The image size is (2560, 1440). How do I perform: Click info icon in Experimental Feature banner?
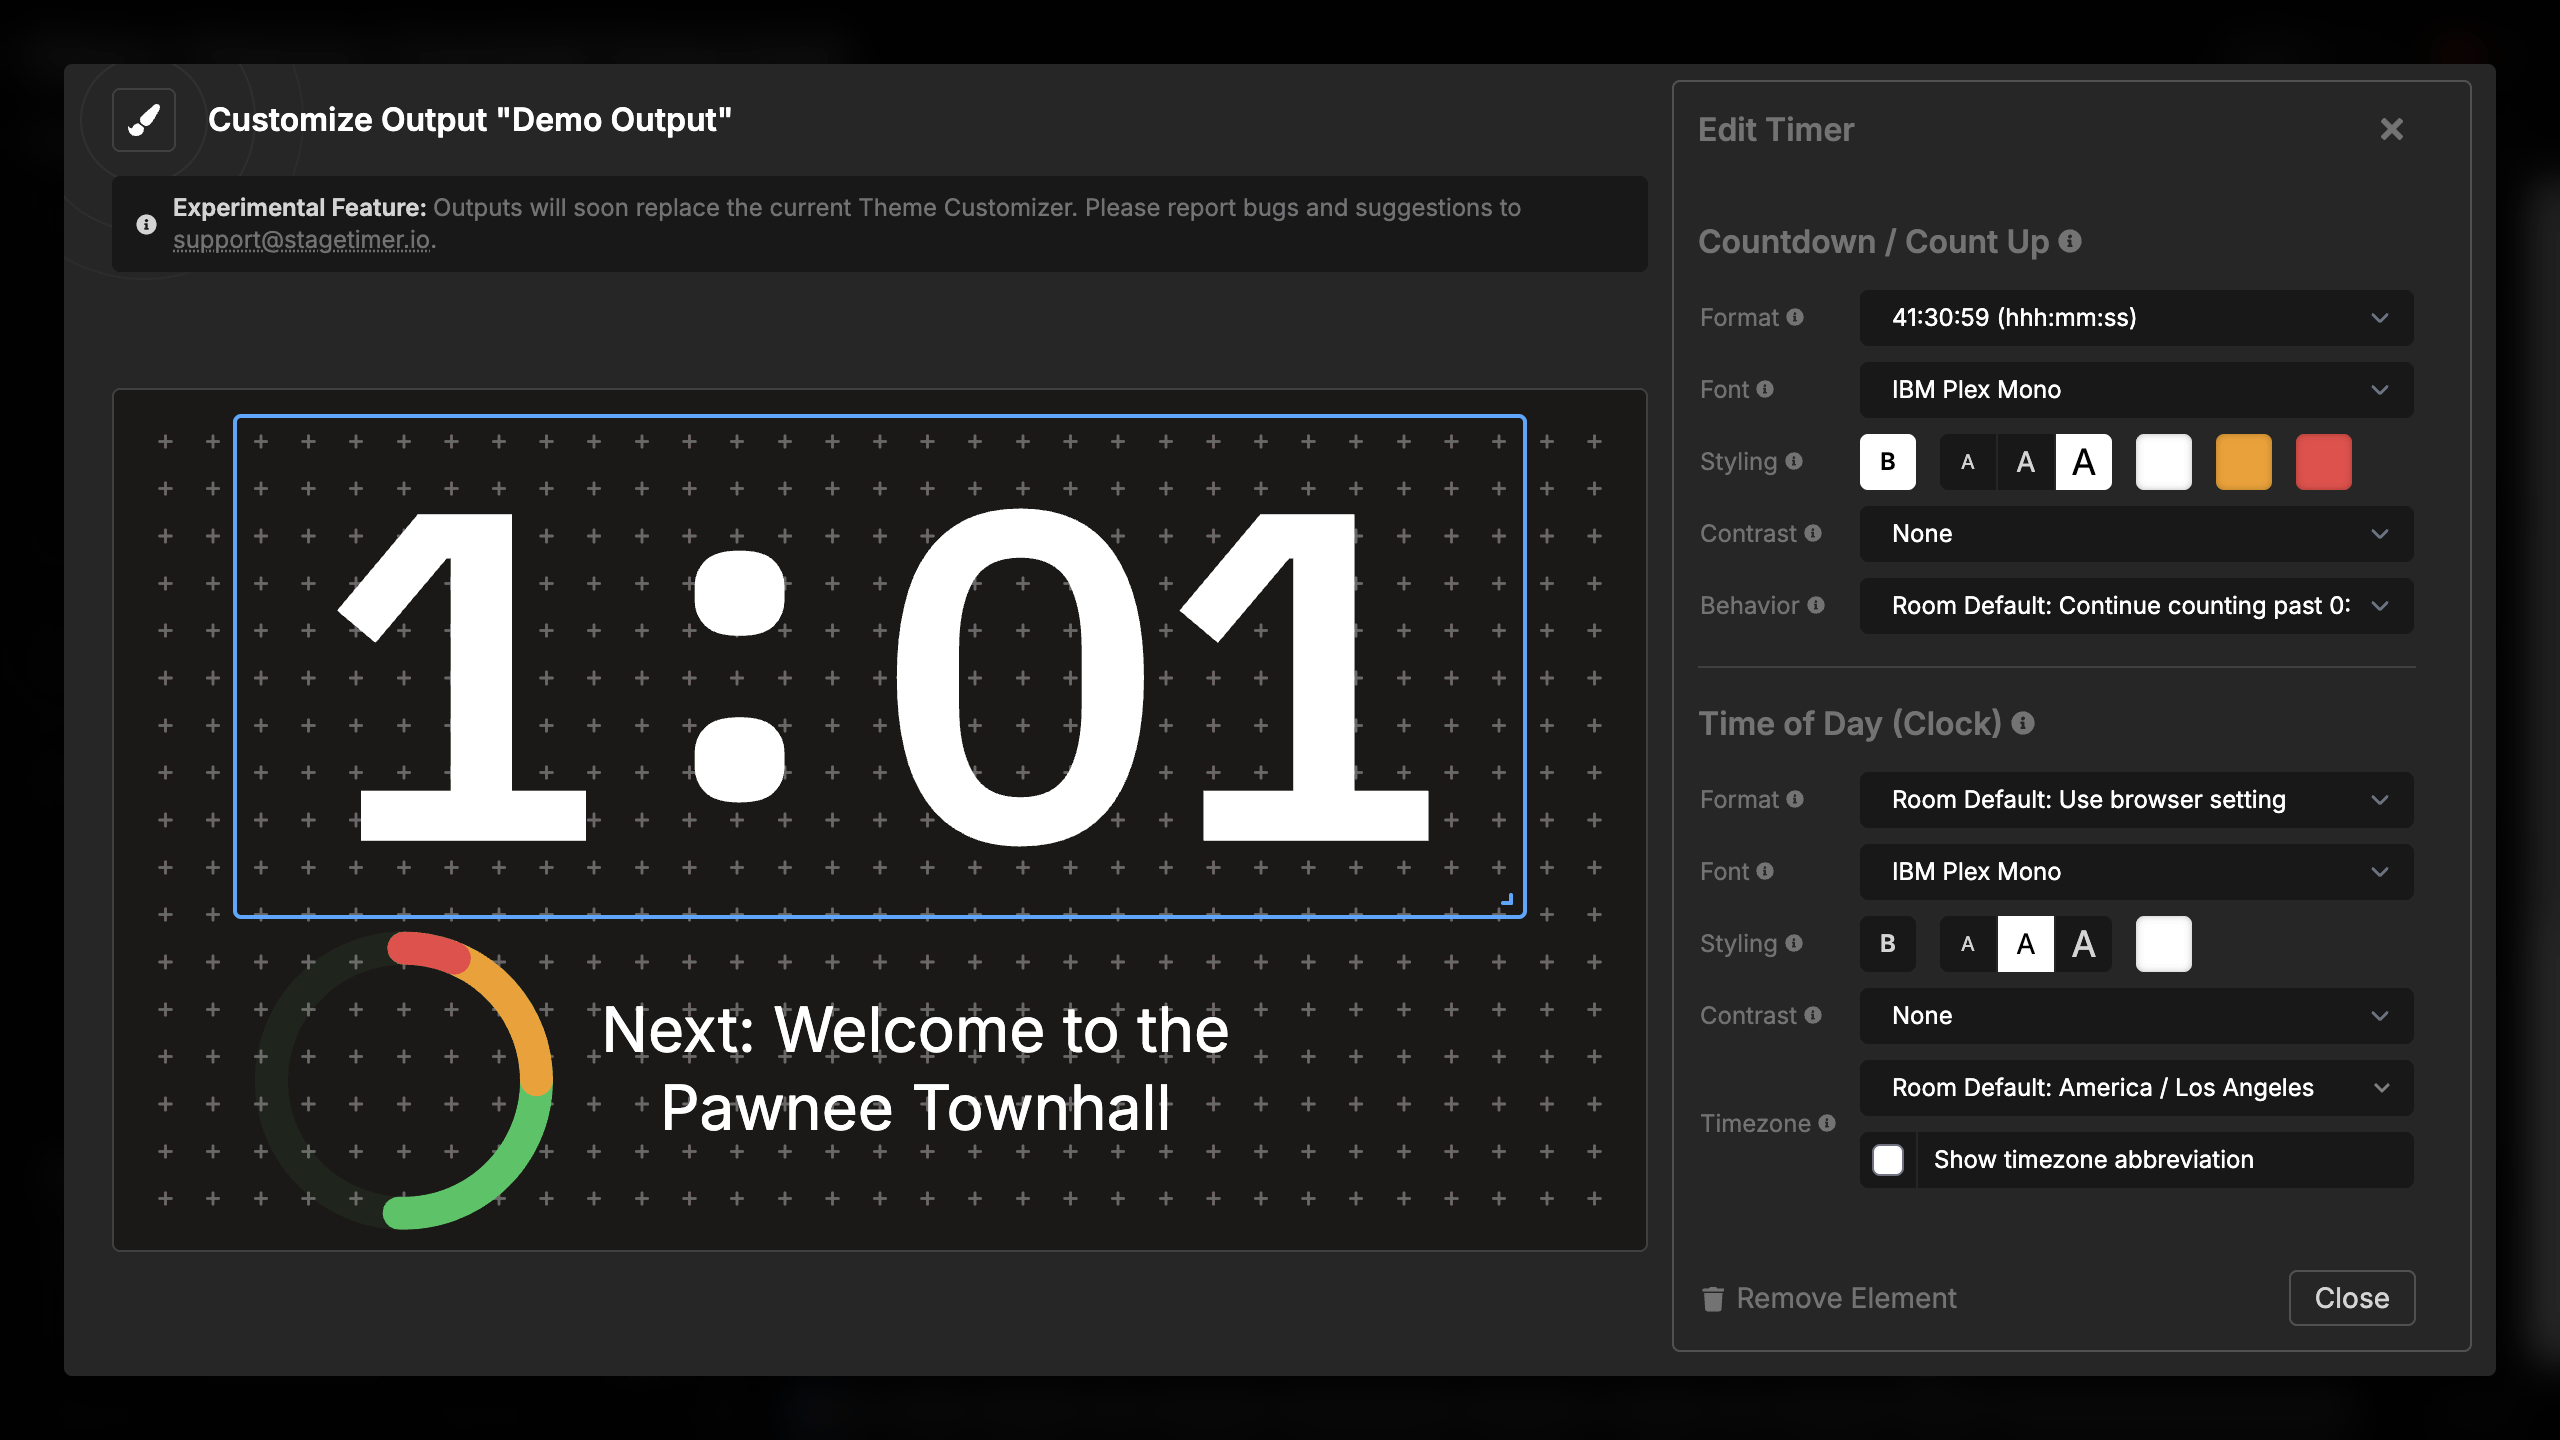pyautogui.click(x=146, y=224)
